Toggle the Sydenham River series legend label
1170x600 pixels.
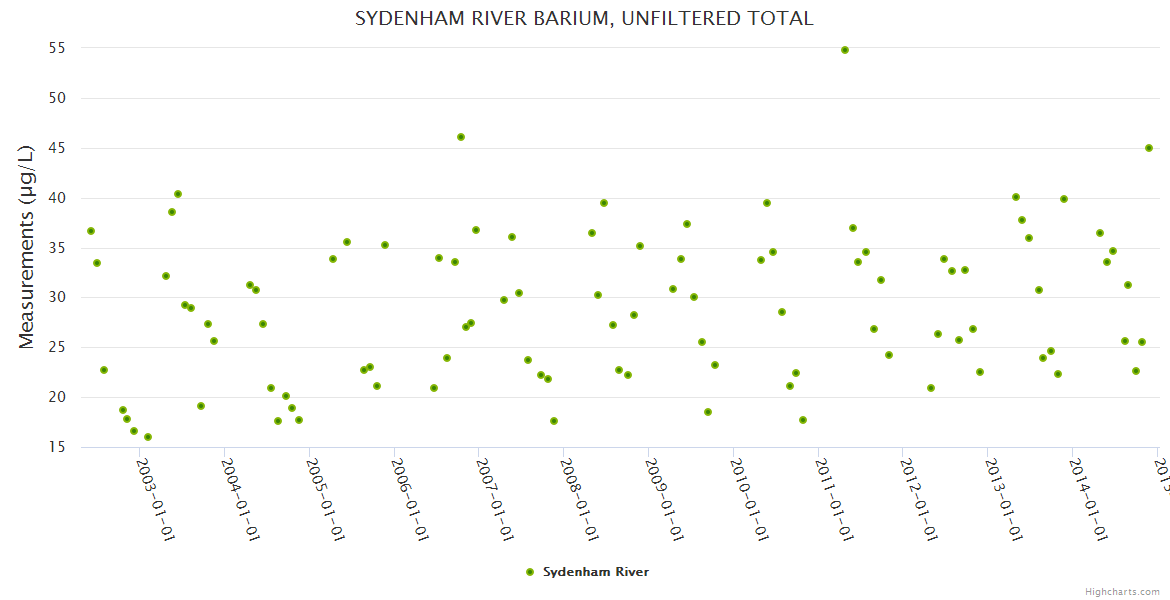tap(595, 572)
